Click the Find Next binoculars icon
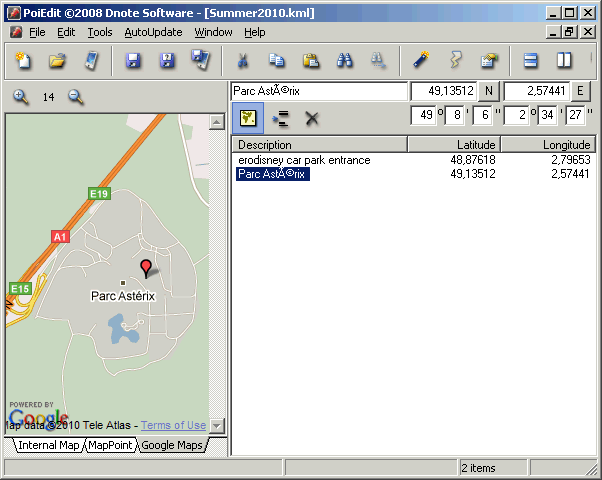This screenshot has height=480, width=602. tap(378, 61)
